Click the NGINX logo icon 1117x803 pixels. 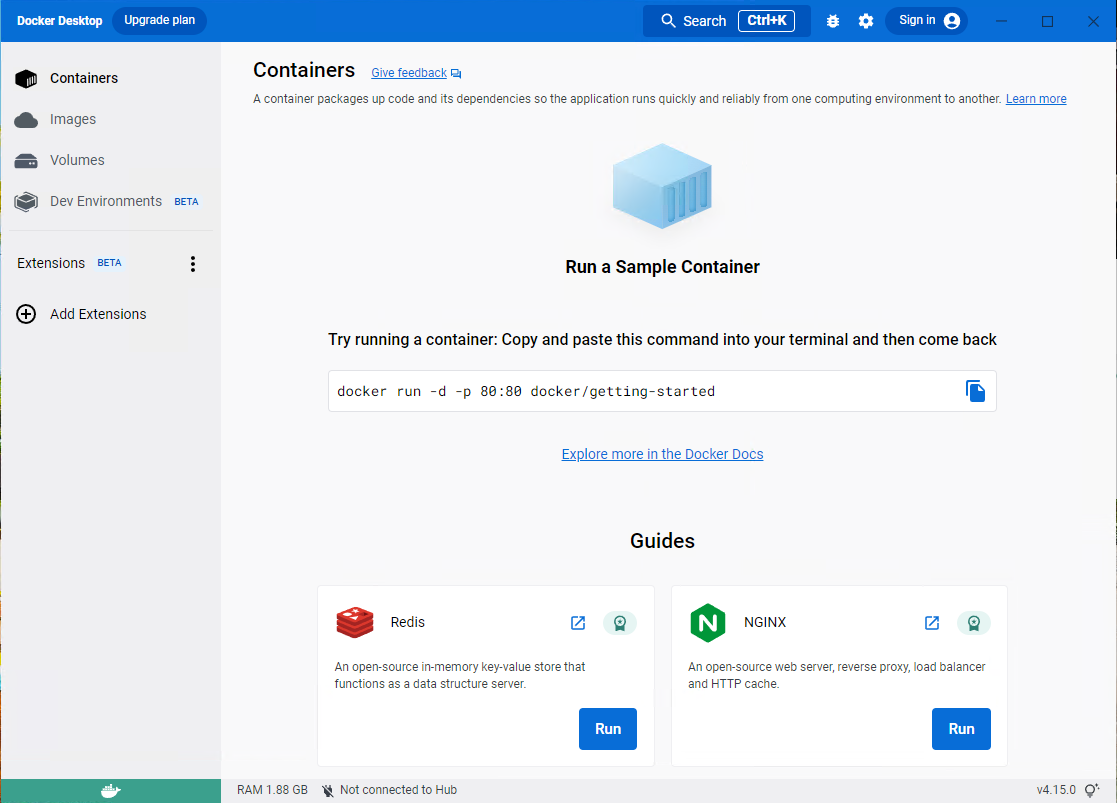(x=707, y=623)
